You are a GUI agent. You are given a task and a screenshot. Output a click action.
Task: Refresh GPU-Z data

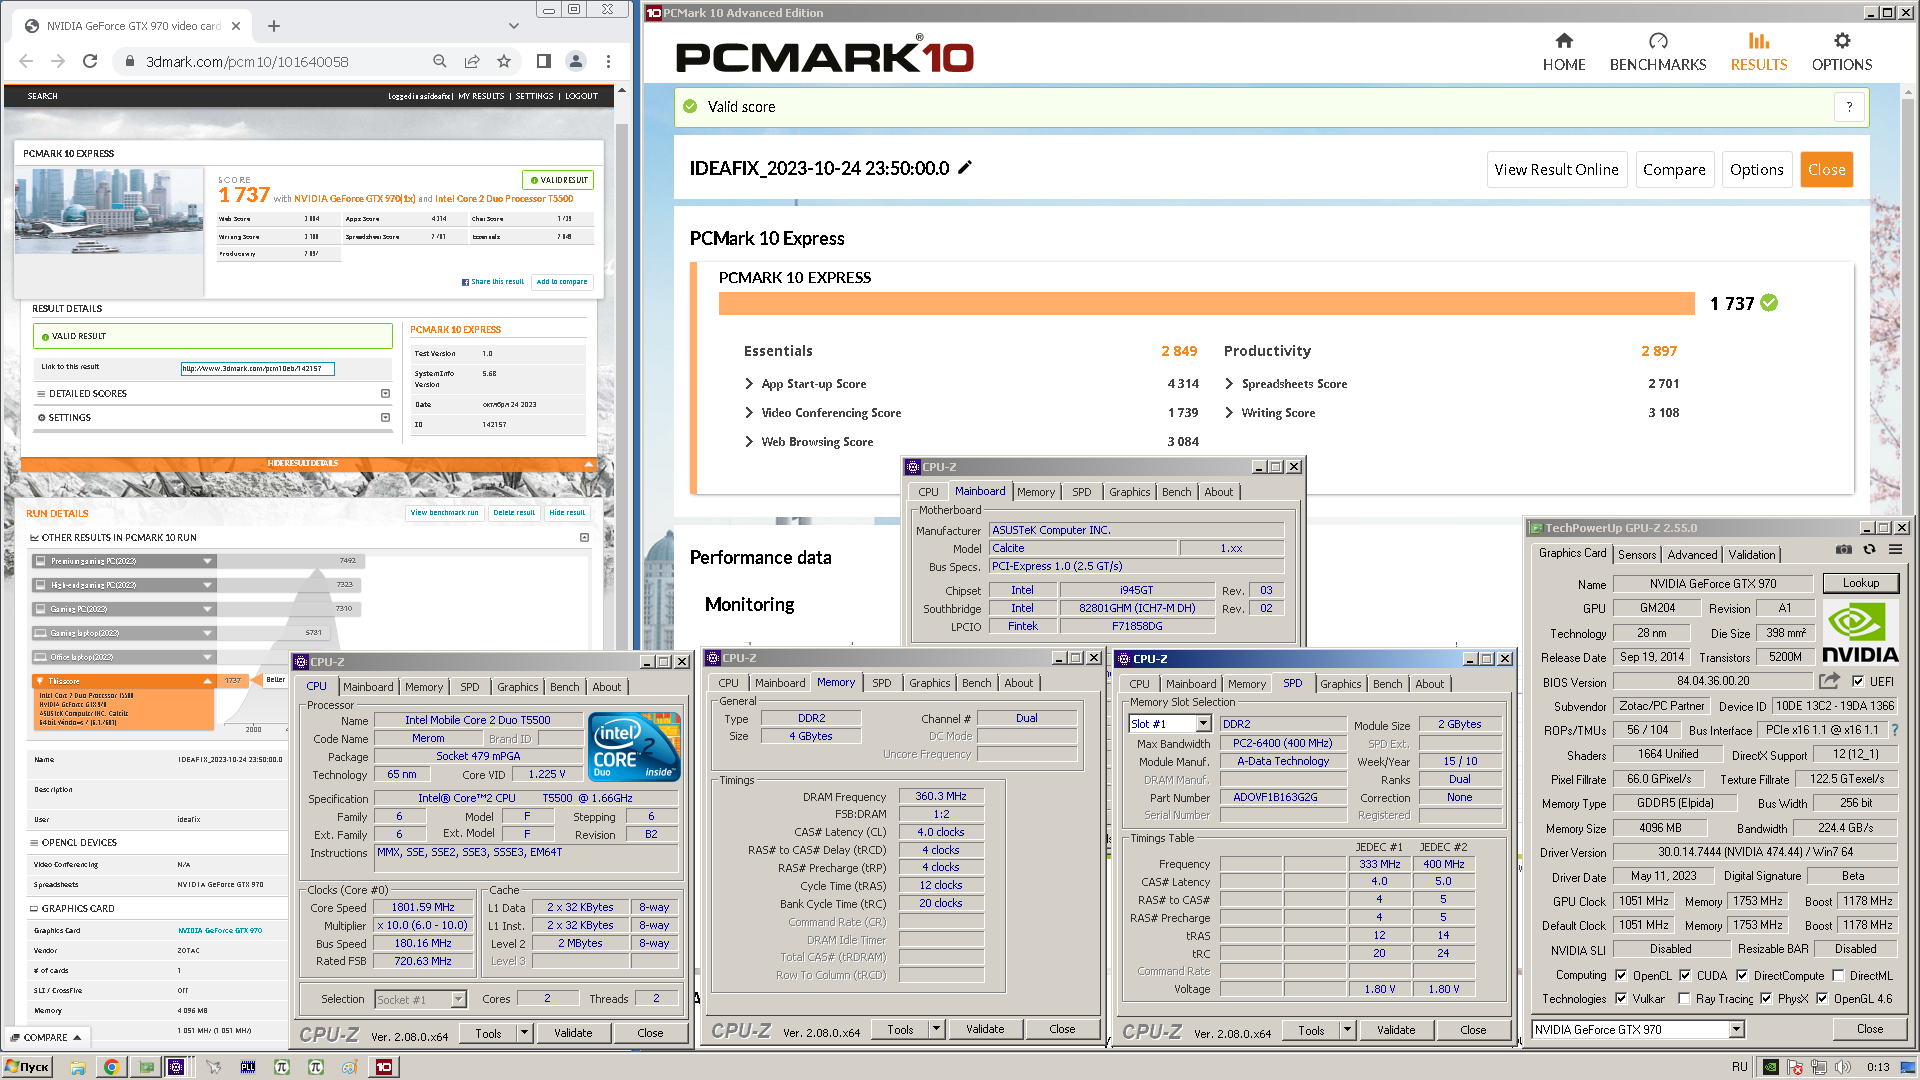(x=1869, y=549)
